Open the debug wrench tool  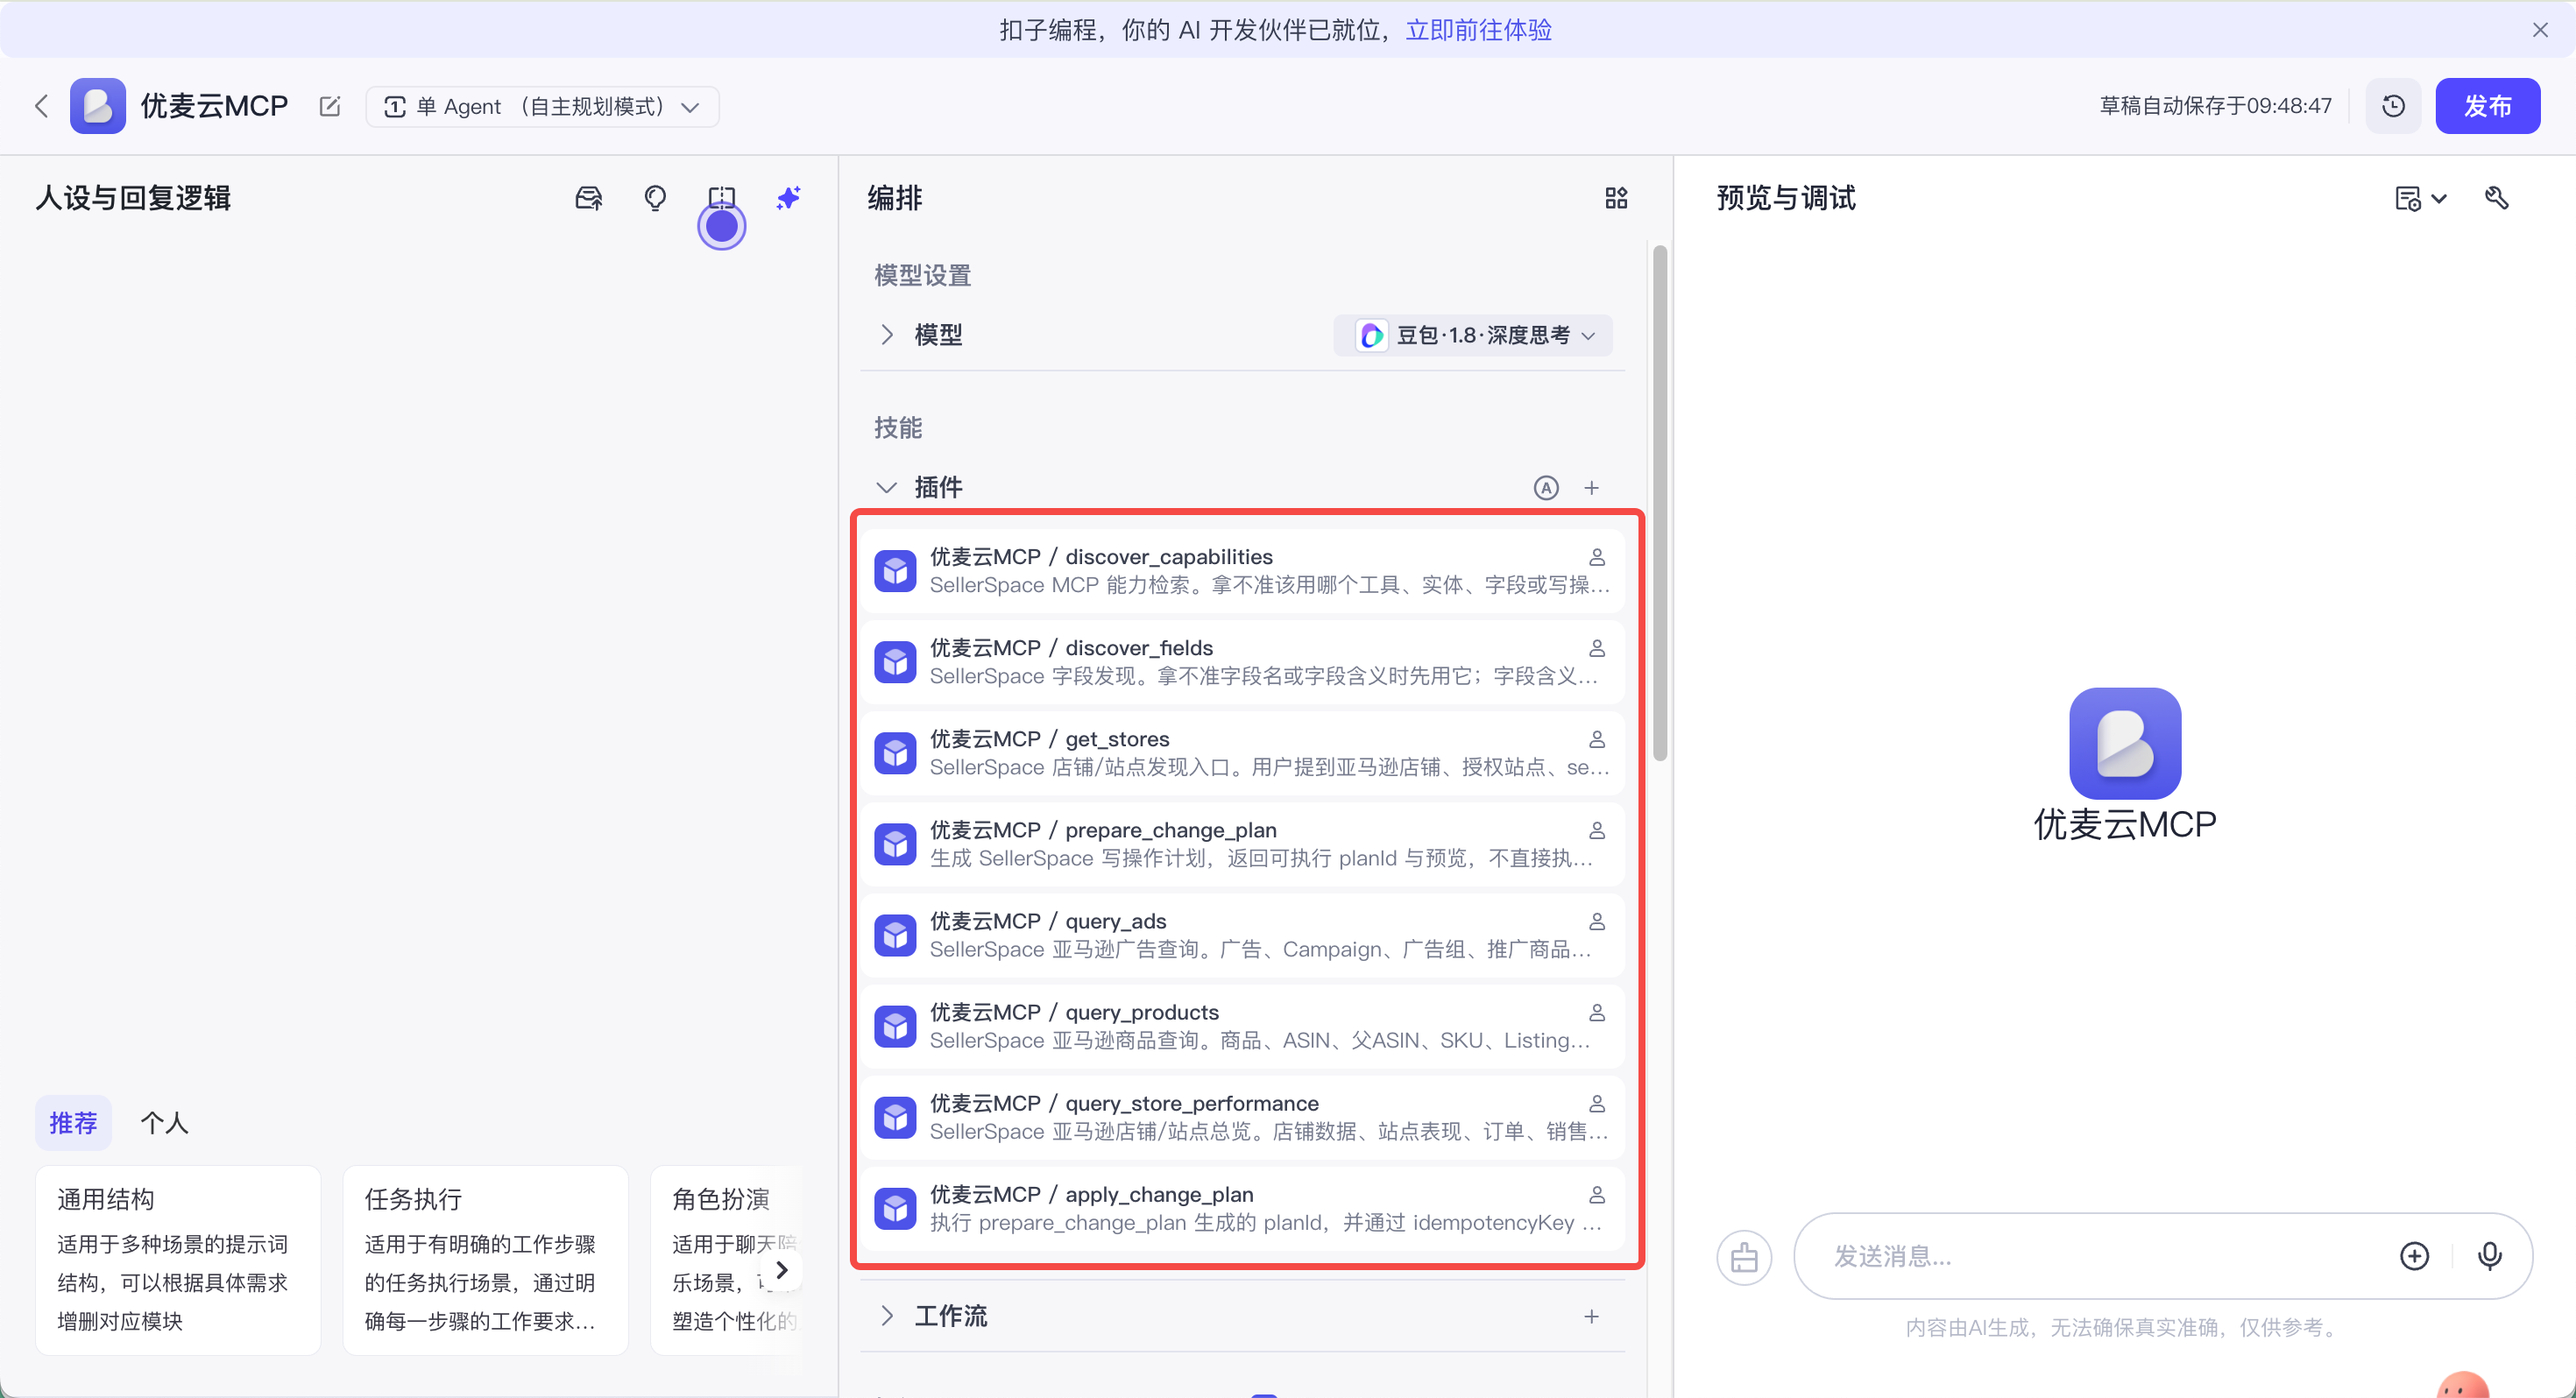click(x=2496, y=198)
